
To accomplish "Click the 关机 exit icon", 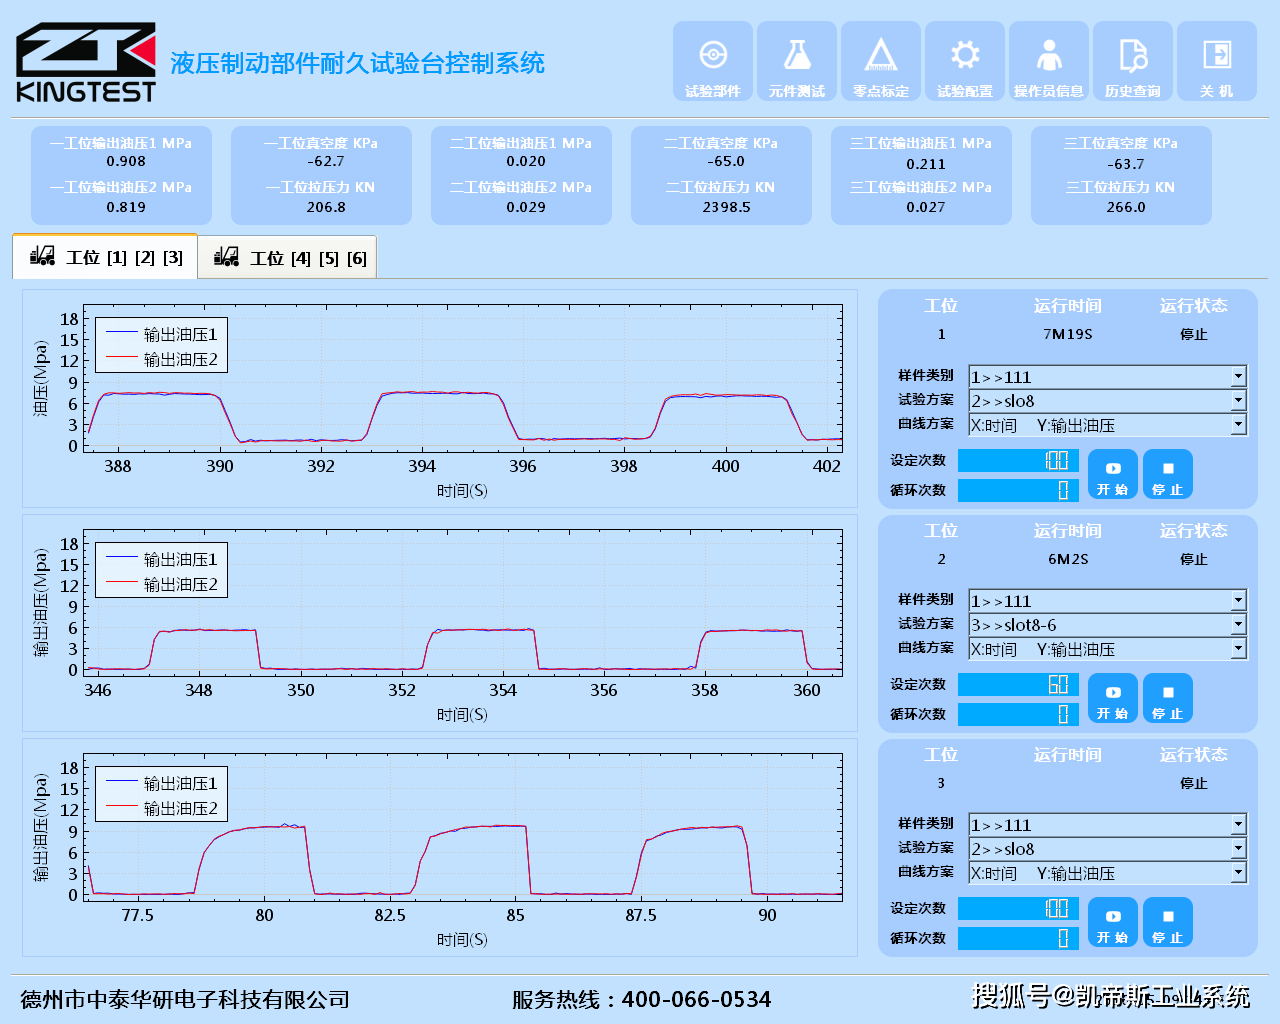I will tap(1217, 62).
